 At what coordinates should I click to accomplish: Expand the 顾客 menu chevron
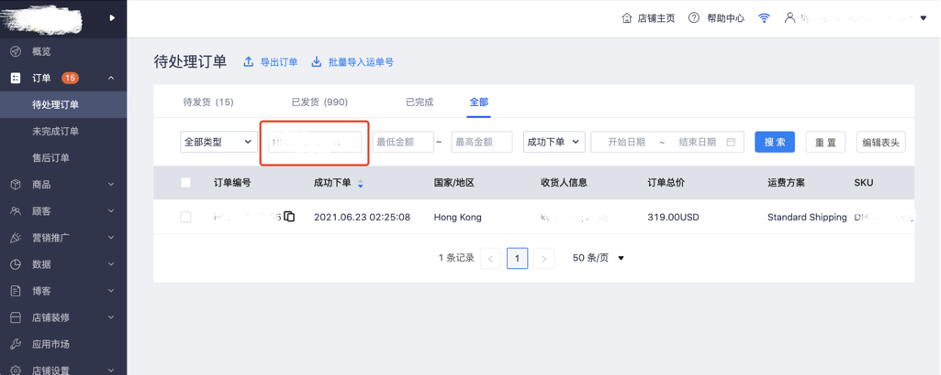111,211
